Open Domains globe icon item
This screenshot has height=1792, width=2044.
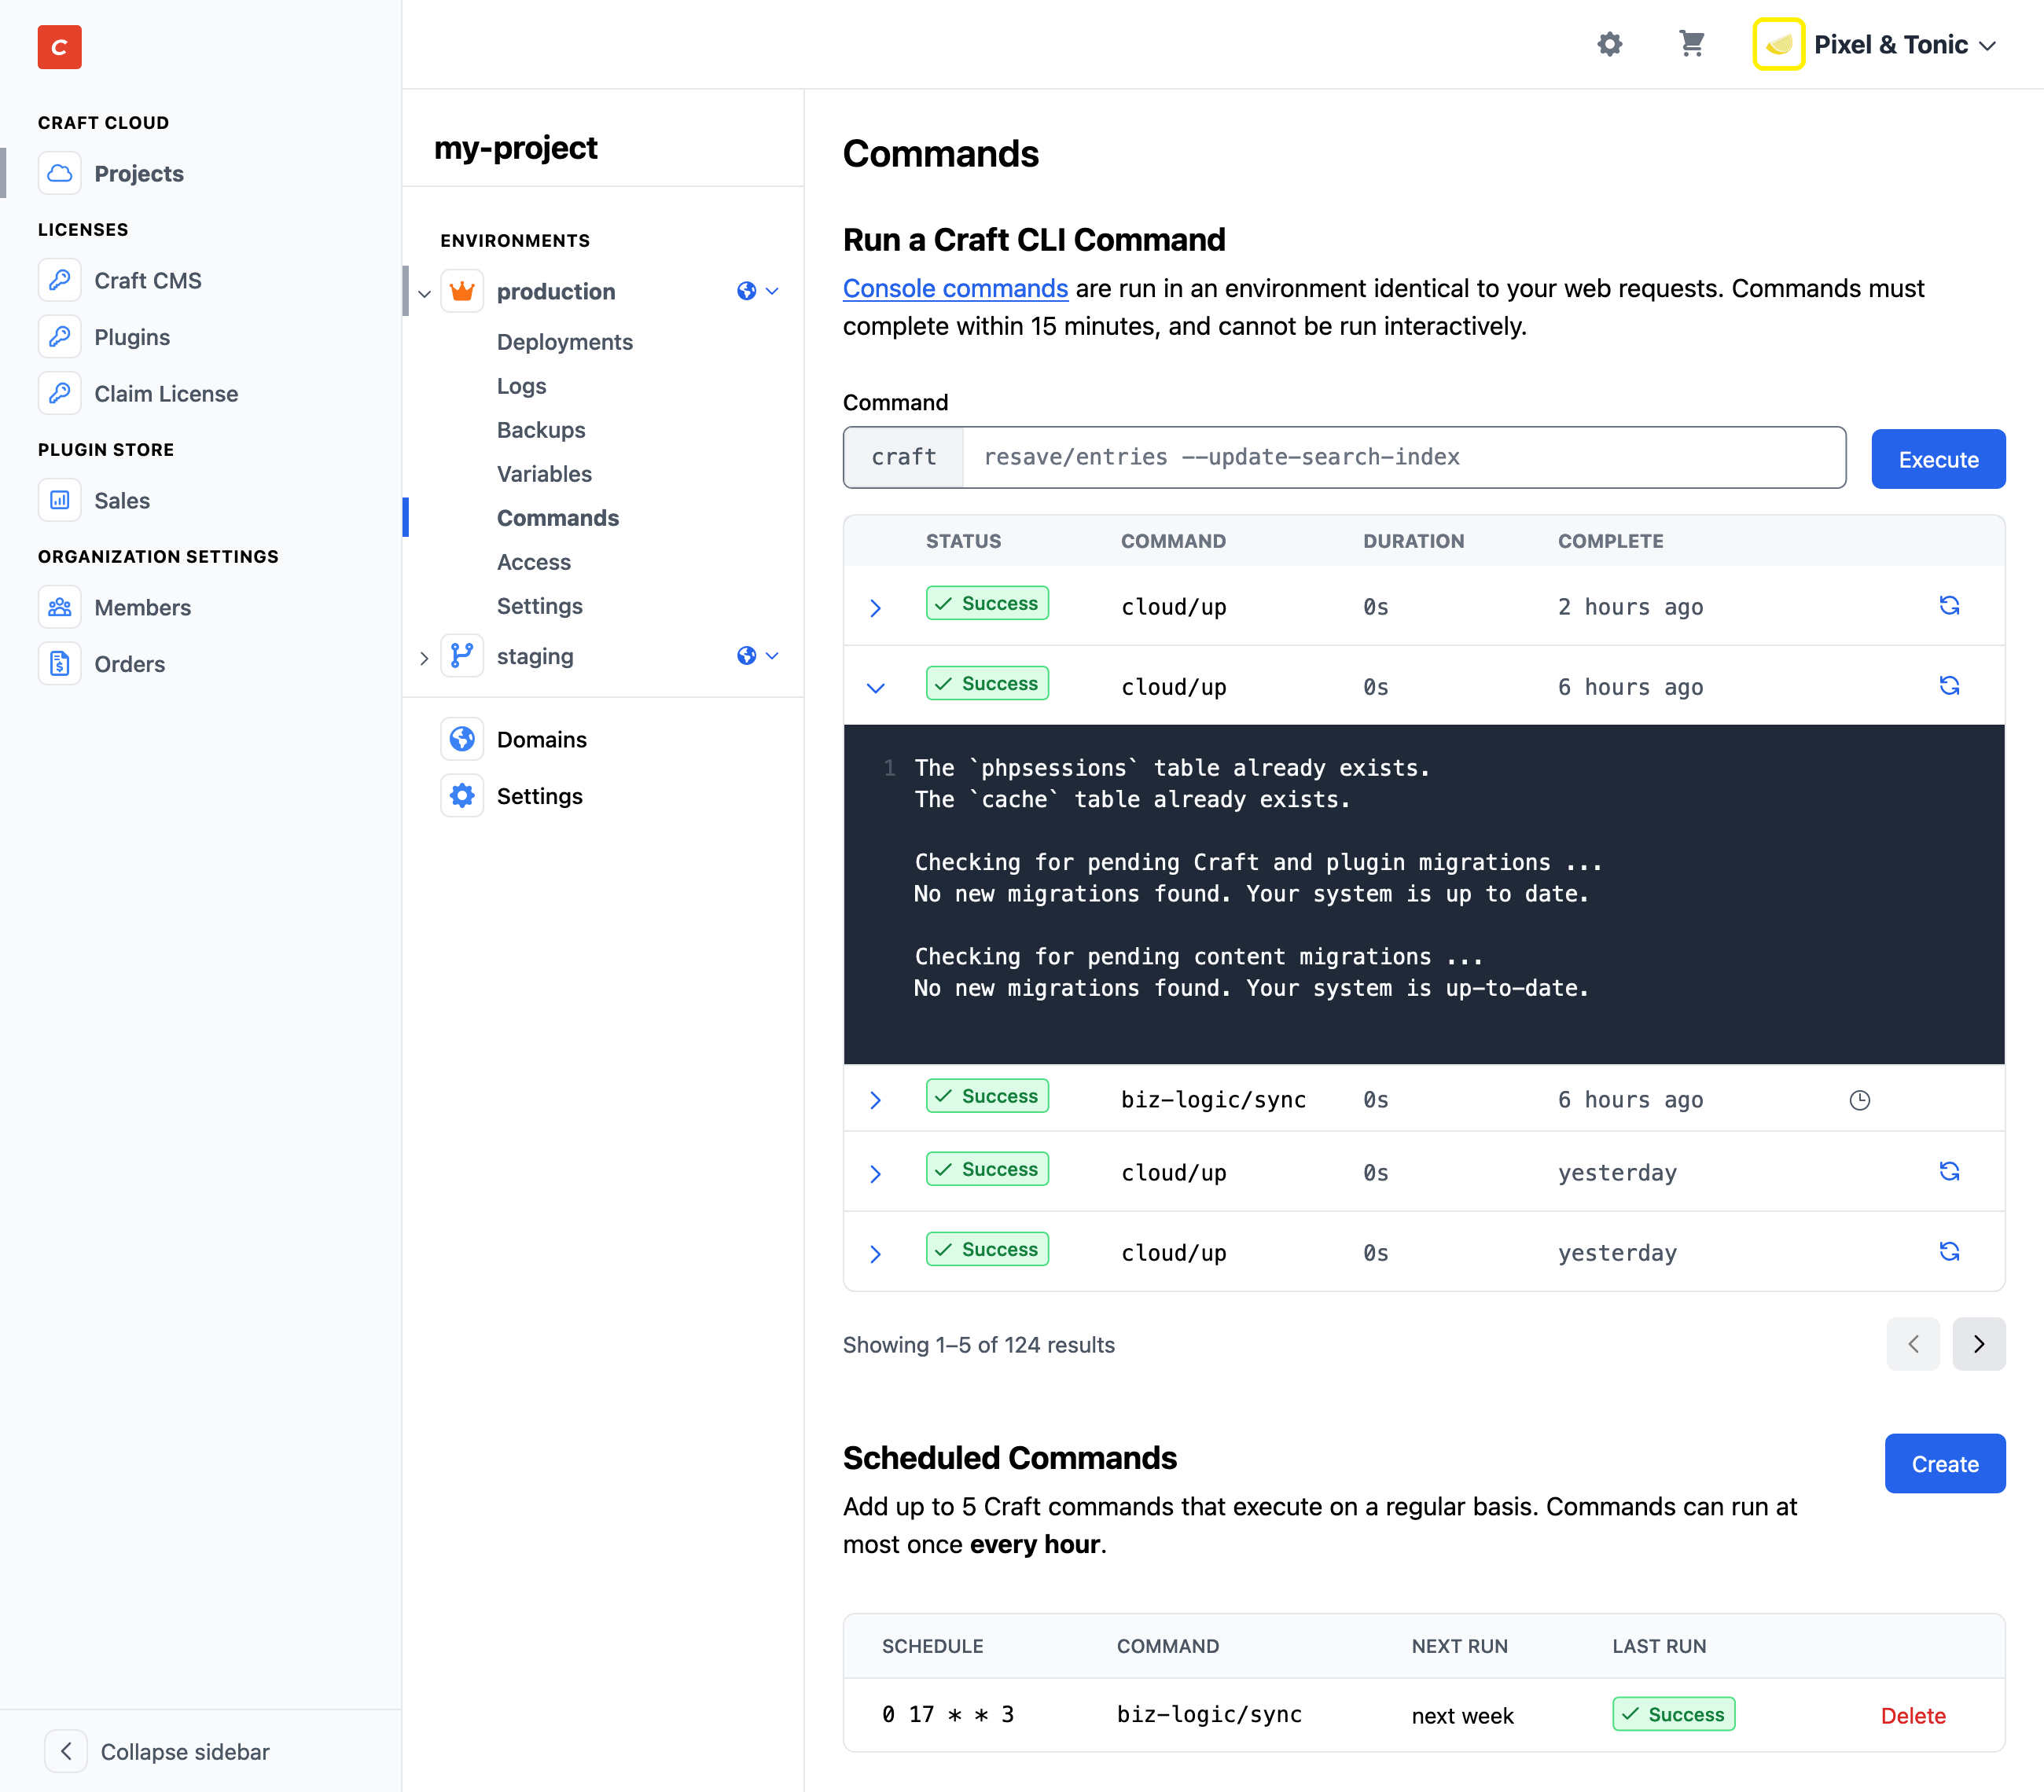click(x=462, y=739)
